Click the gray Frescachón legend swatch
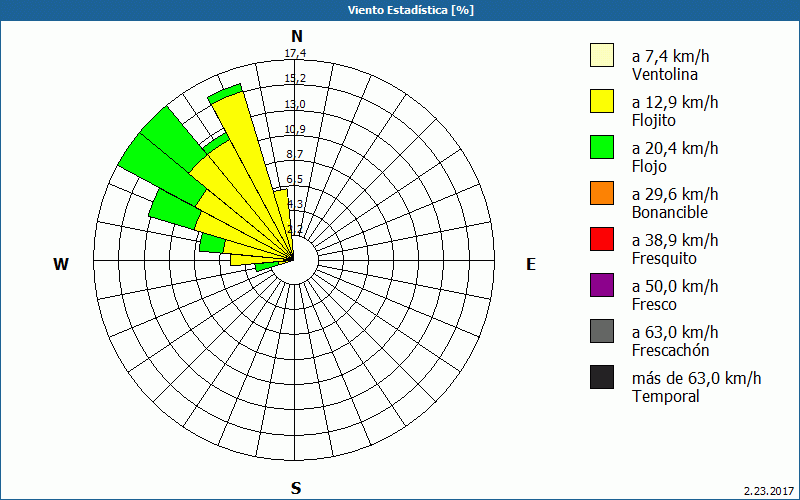This screenshot has height=500, width=800. (x=602, y=331)
